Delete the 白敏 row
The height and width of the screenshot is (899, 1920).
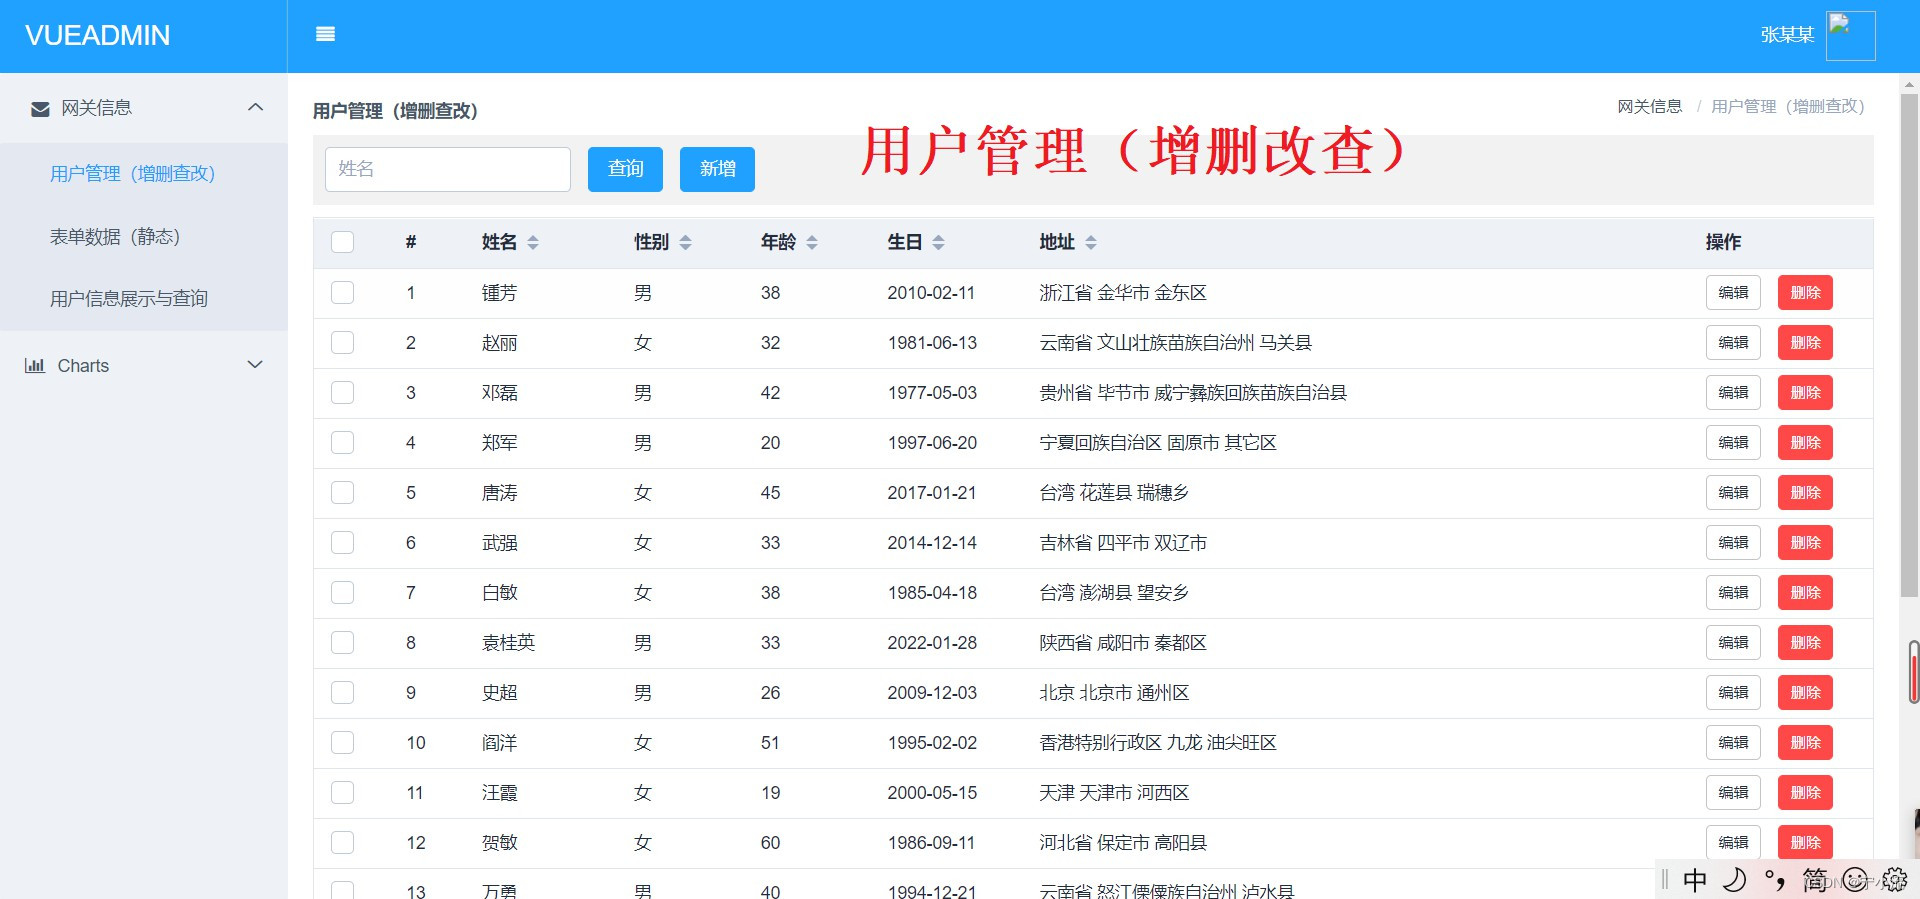pos(1805,592)
